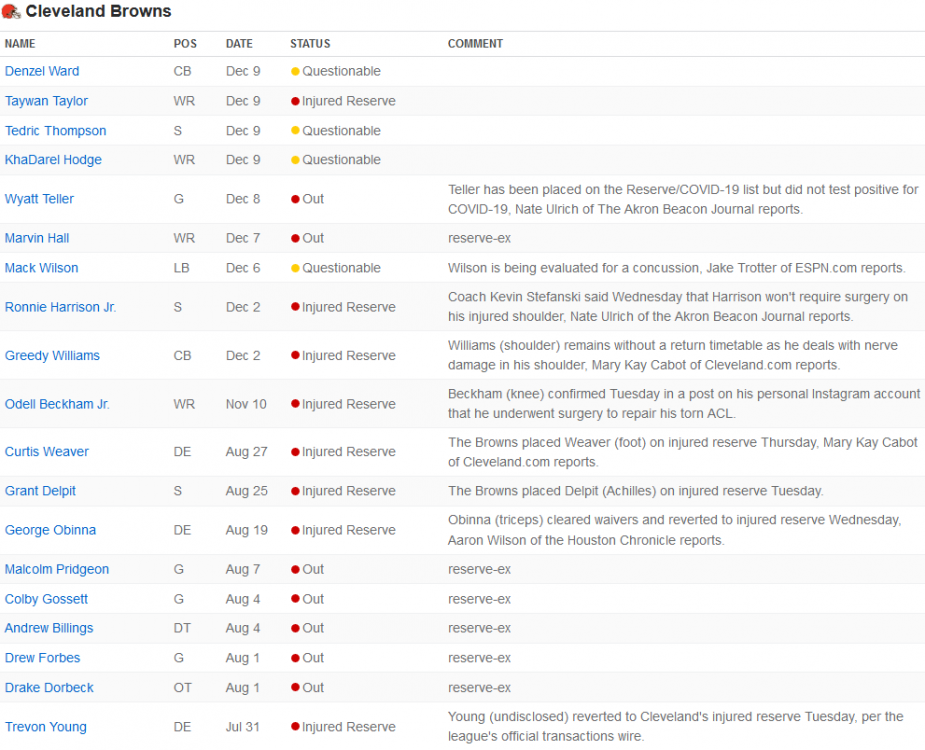Screen dimensions: 925x750
Task: Click the DT position cell
Action: [x=182, y=628]
